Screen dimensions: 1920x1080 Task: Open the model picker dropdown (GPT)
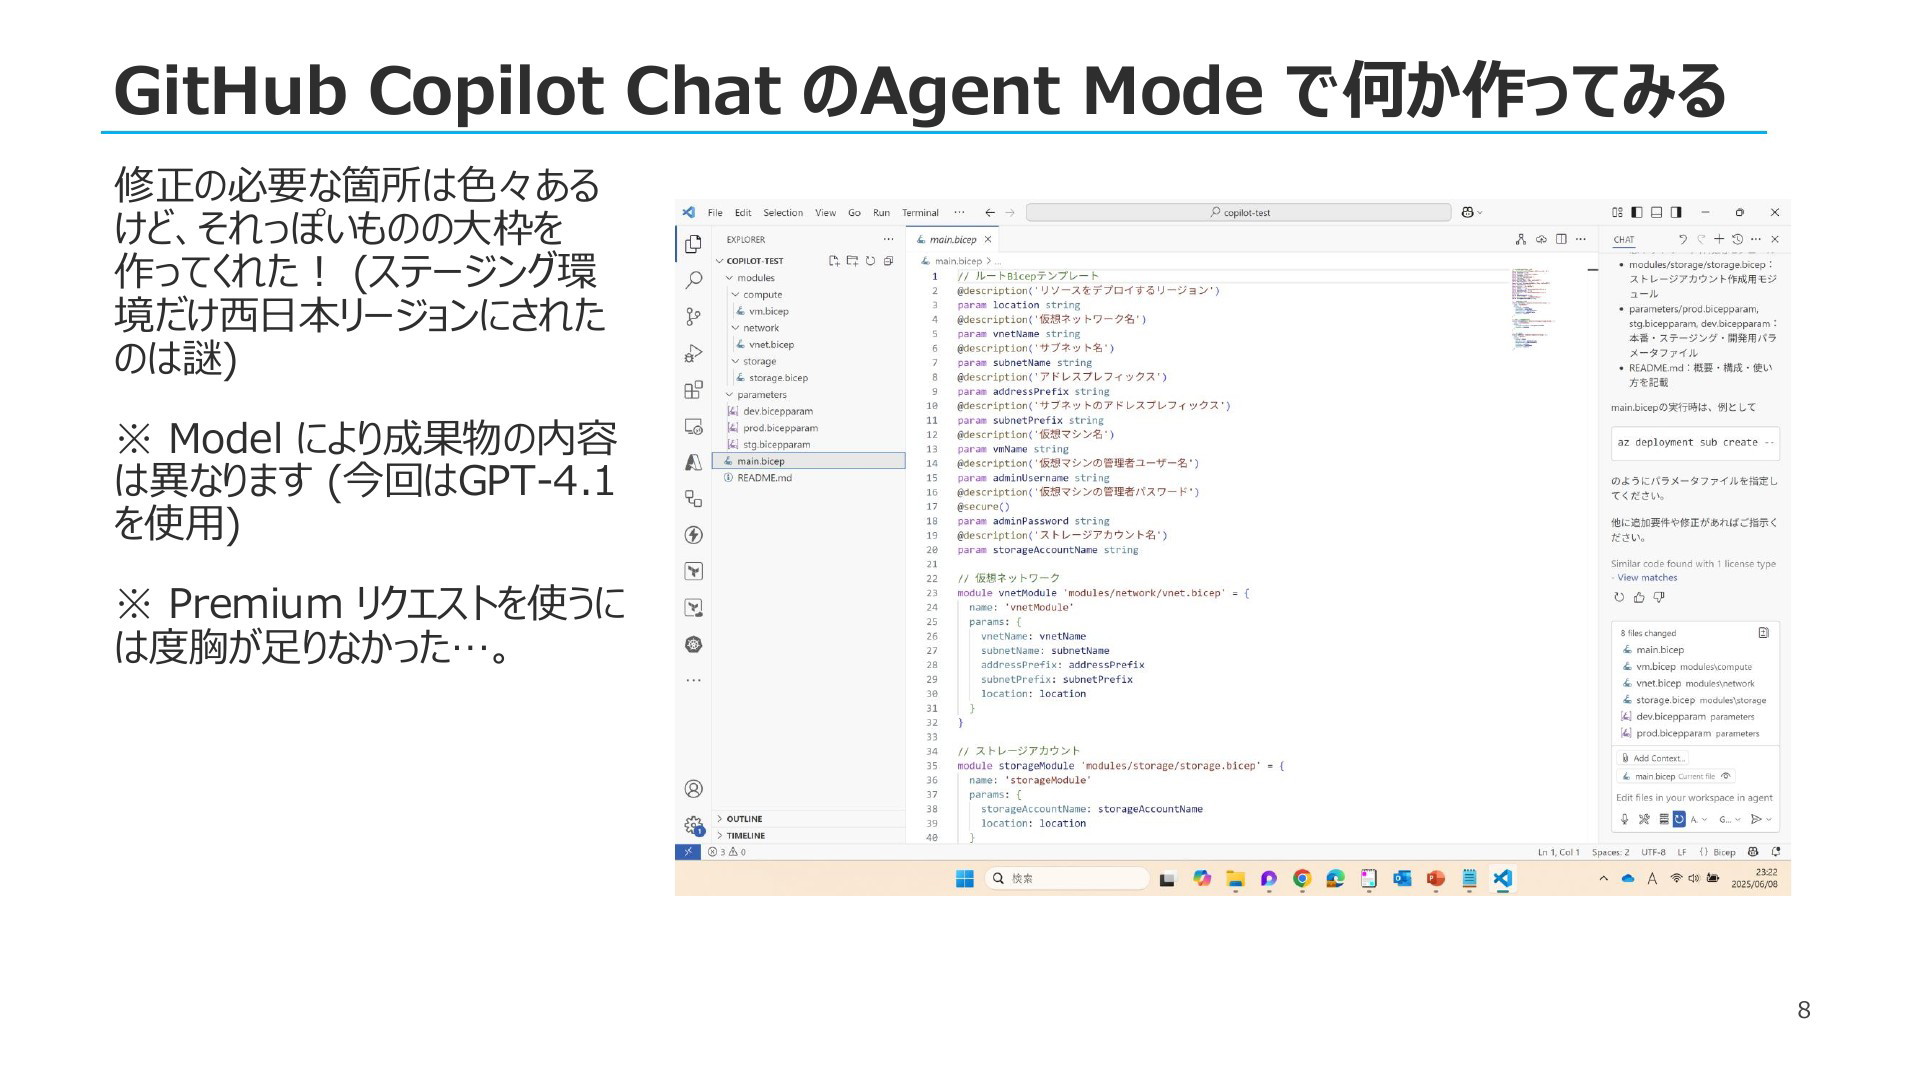(1730, 819)
